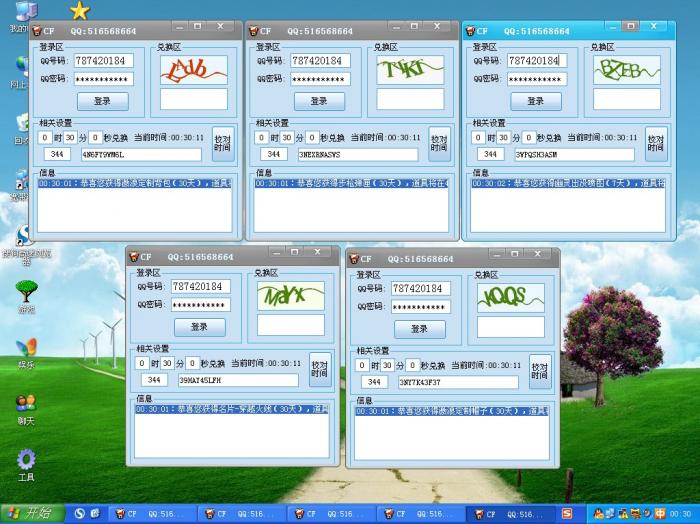Click QQ密码 field in the 4N6FT9WM6L window

click(x=104, y=79)
